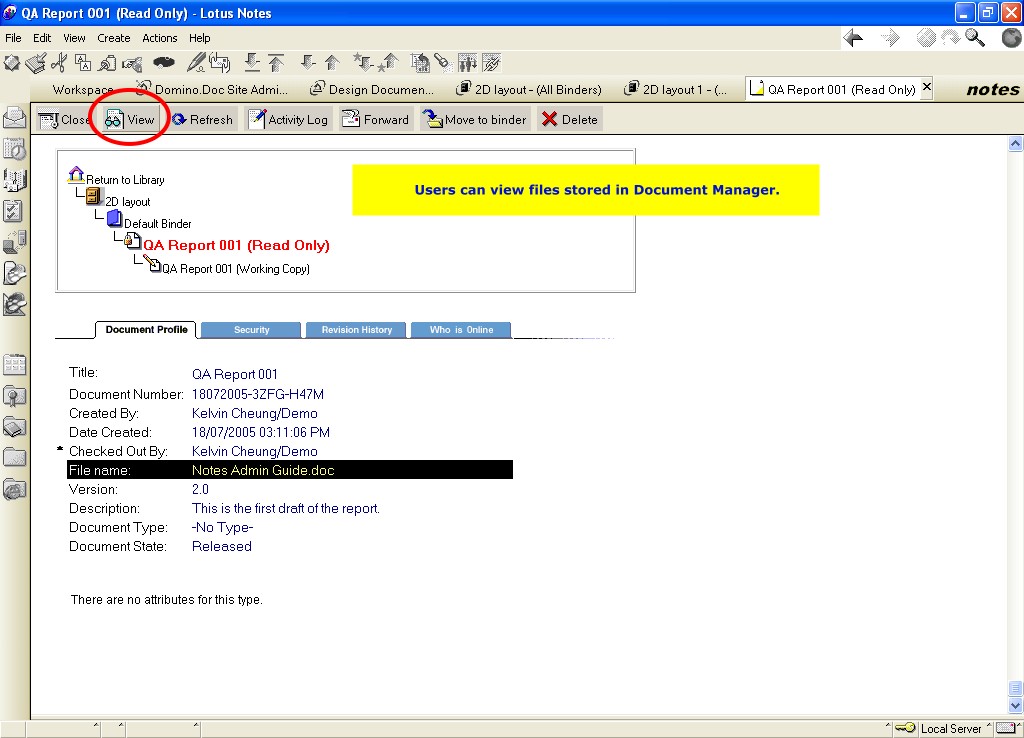Viewport: 1024px width, 738px height.
Task: Open the Create menu
Action: tap(113, 38)
